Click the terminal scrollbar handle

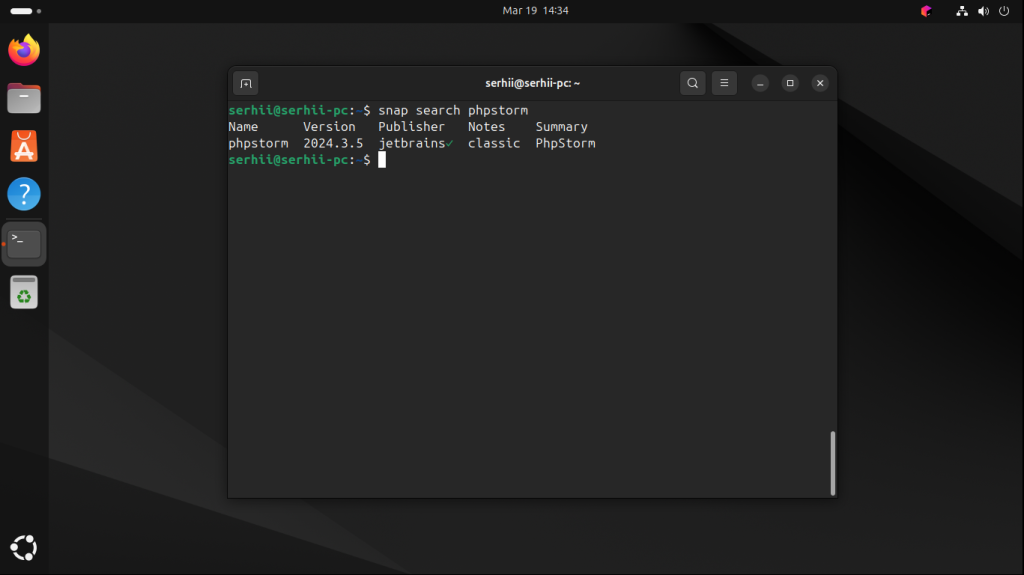[833, 463]
